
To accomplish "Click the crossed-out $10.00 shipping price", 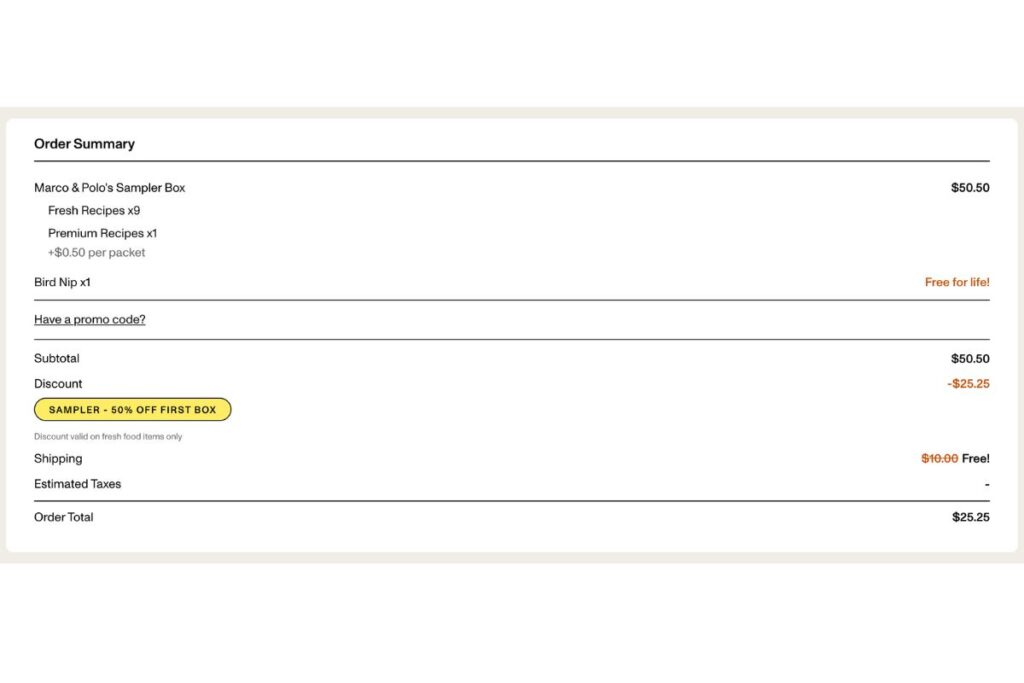I will 939,459.
